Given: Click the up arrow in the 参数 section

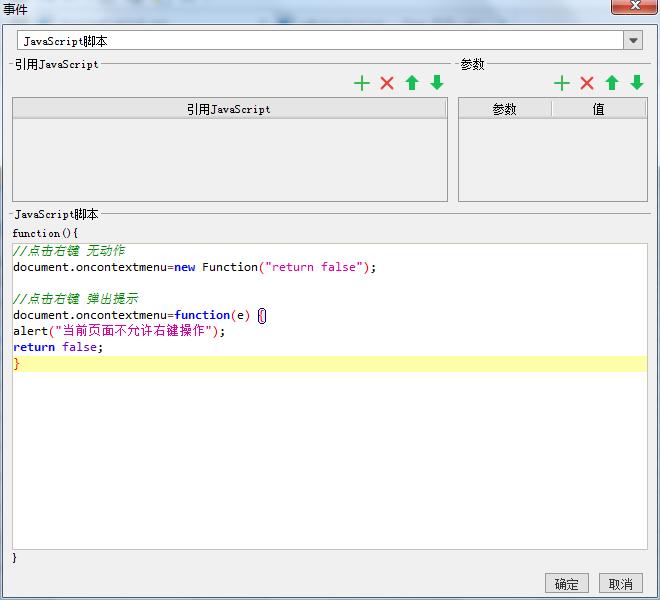Looking at the screenshot, I should (x=612, y=83).
